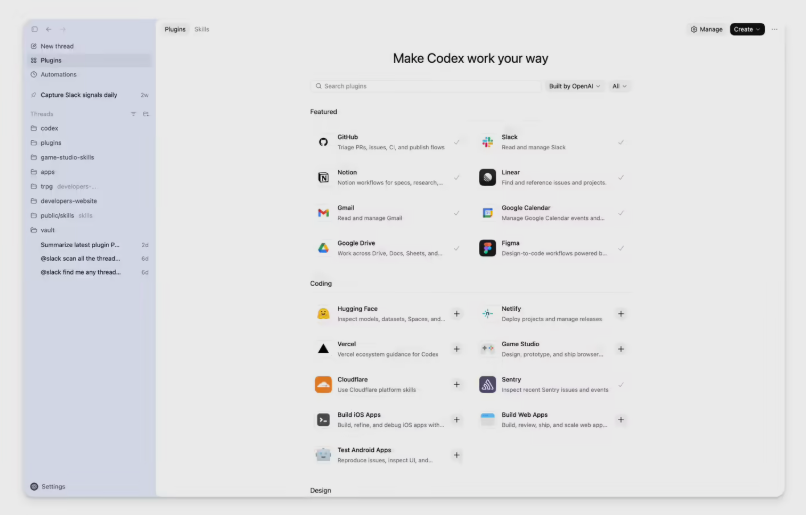Toggle the installed checkmark for Sentry
Viewport: 806px width, 515px height.
click(x=621, y=385)
